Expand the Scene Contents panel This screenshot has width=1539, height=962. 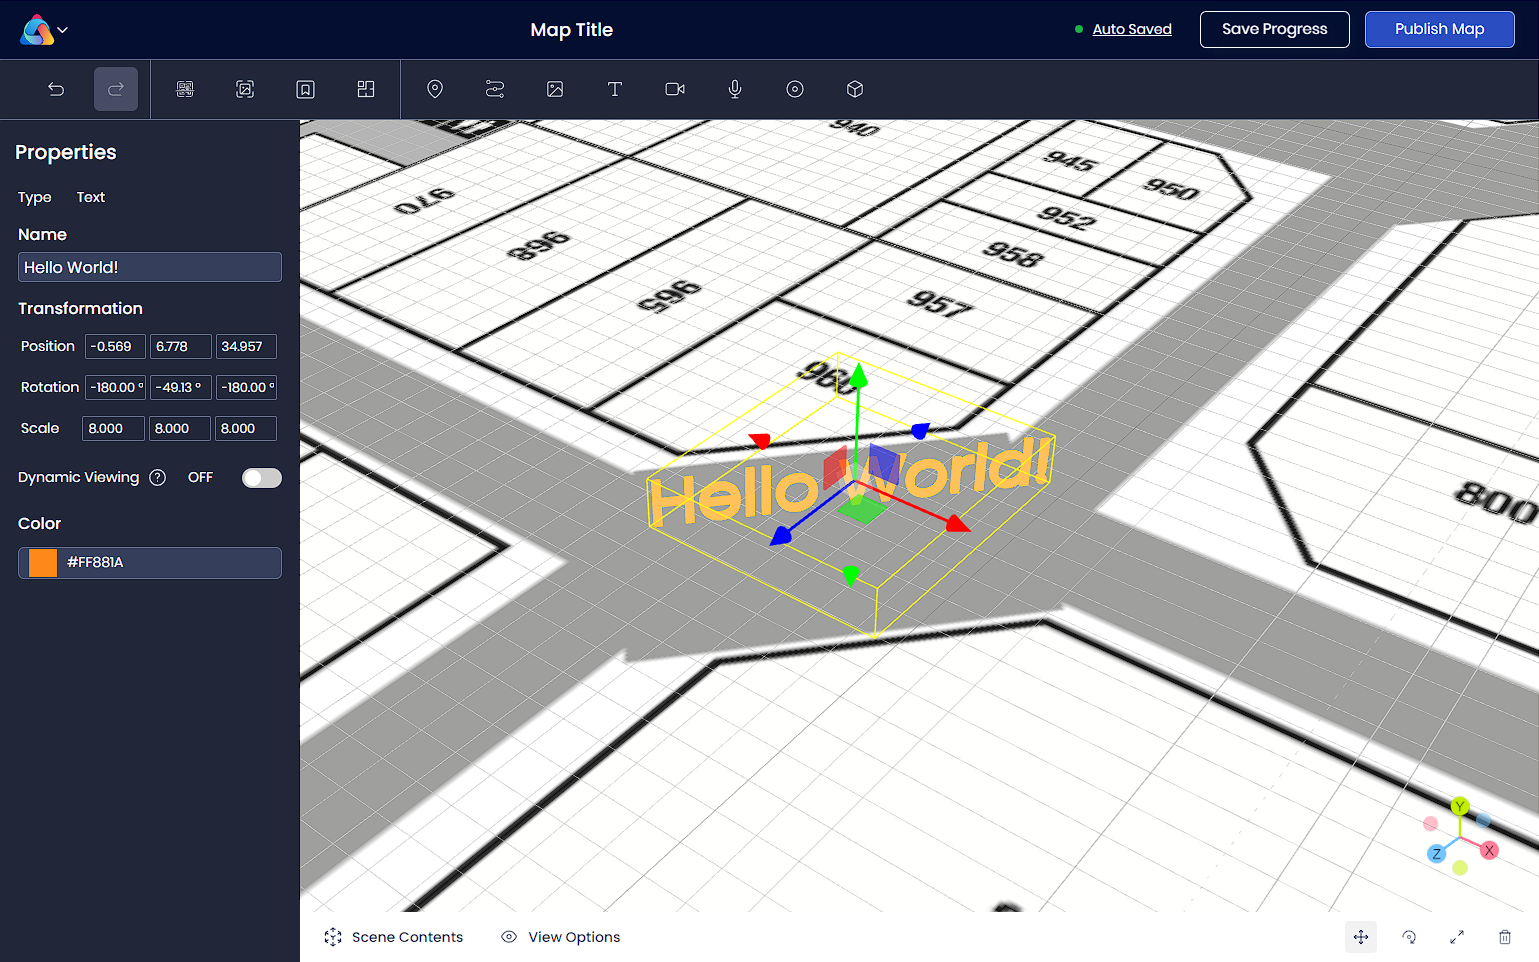click(394, 937)
